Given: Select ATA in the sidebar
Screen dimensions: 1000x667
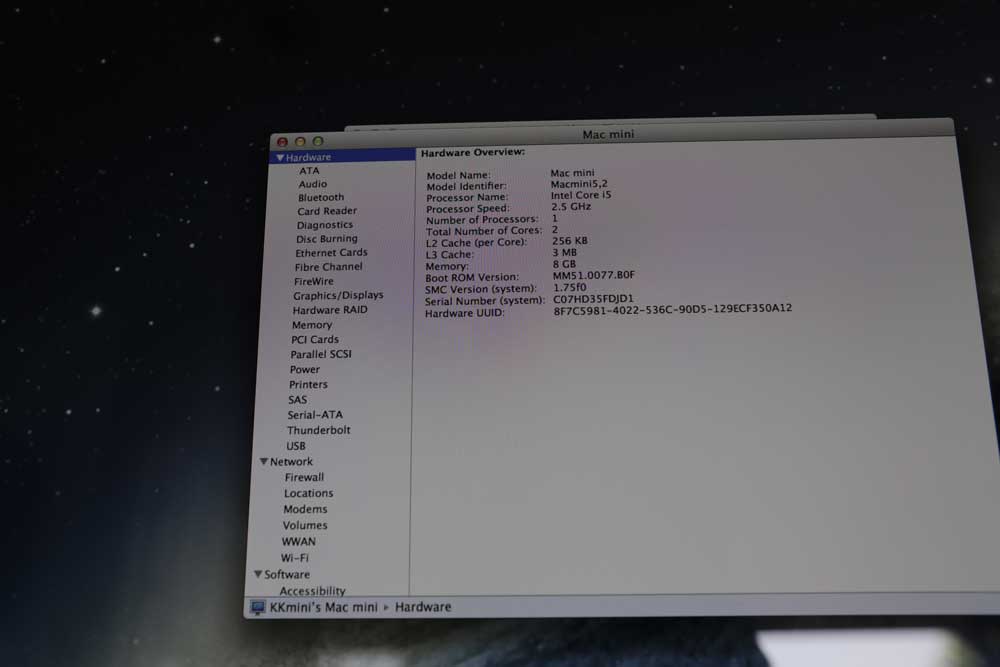Looking at the screenshot, I should (309, 171).
